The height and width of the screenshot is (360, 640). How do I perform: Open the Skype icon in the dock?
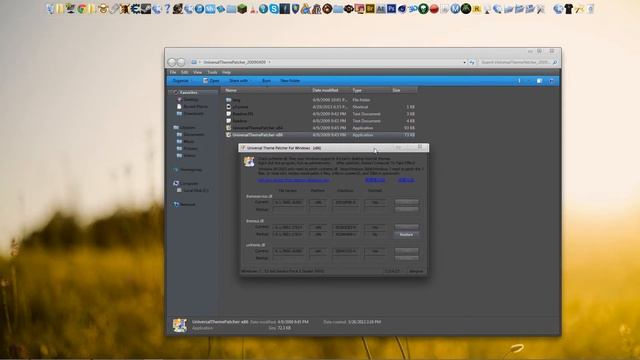coord(274,9)
